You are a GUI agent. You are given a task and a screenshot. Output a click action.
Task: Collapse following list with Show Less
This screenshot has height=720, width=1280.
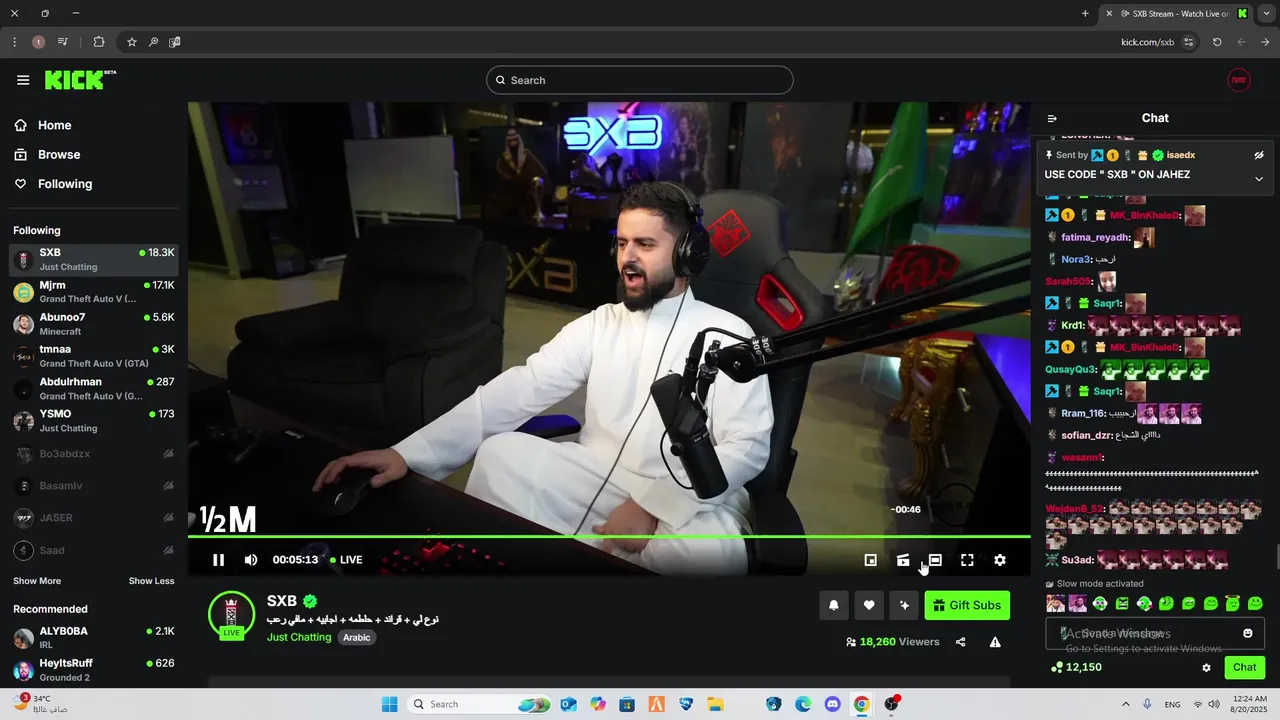[151, 581]
